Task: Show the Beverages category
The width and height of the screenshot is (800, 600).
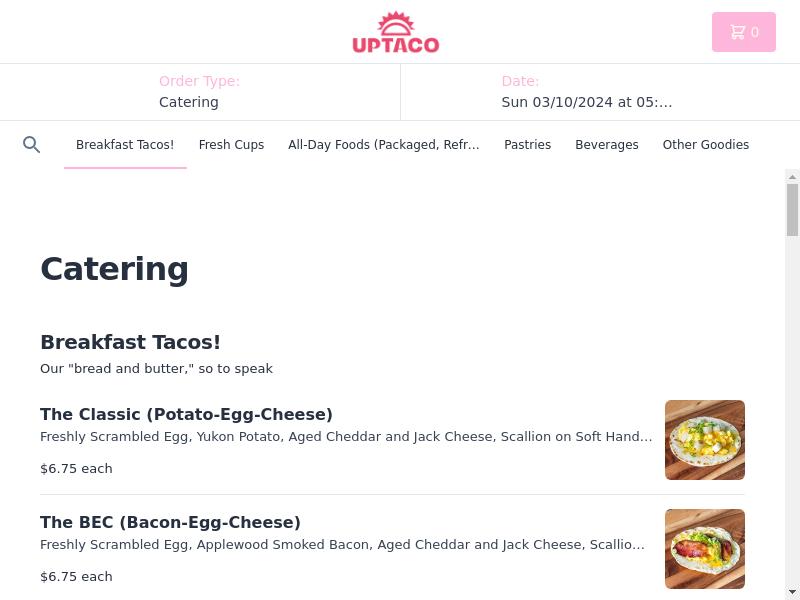Action: [x=606, y=145]
